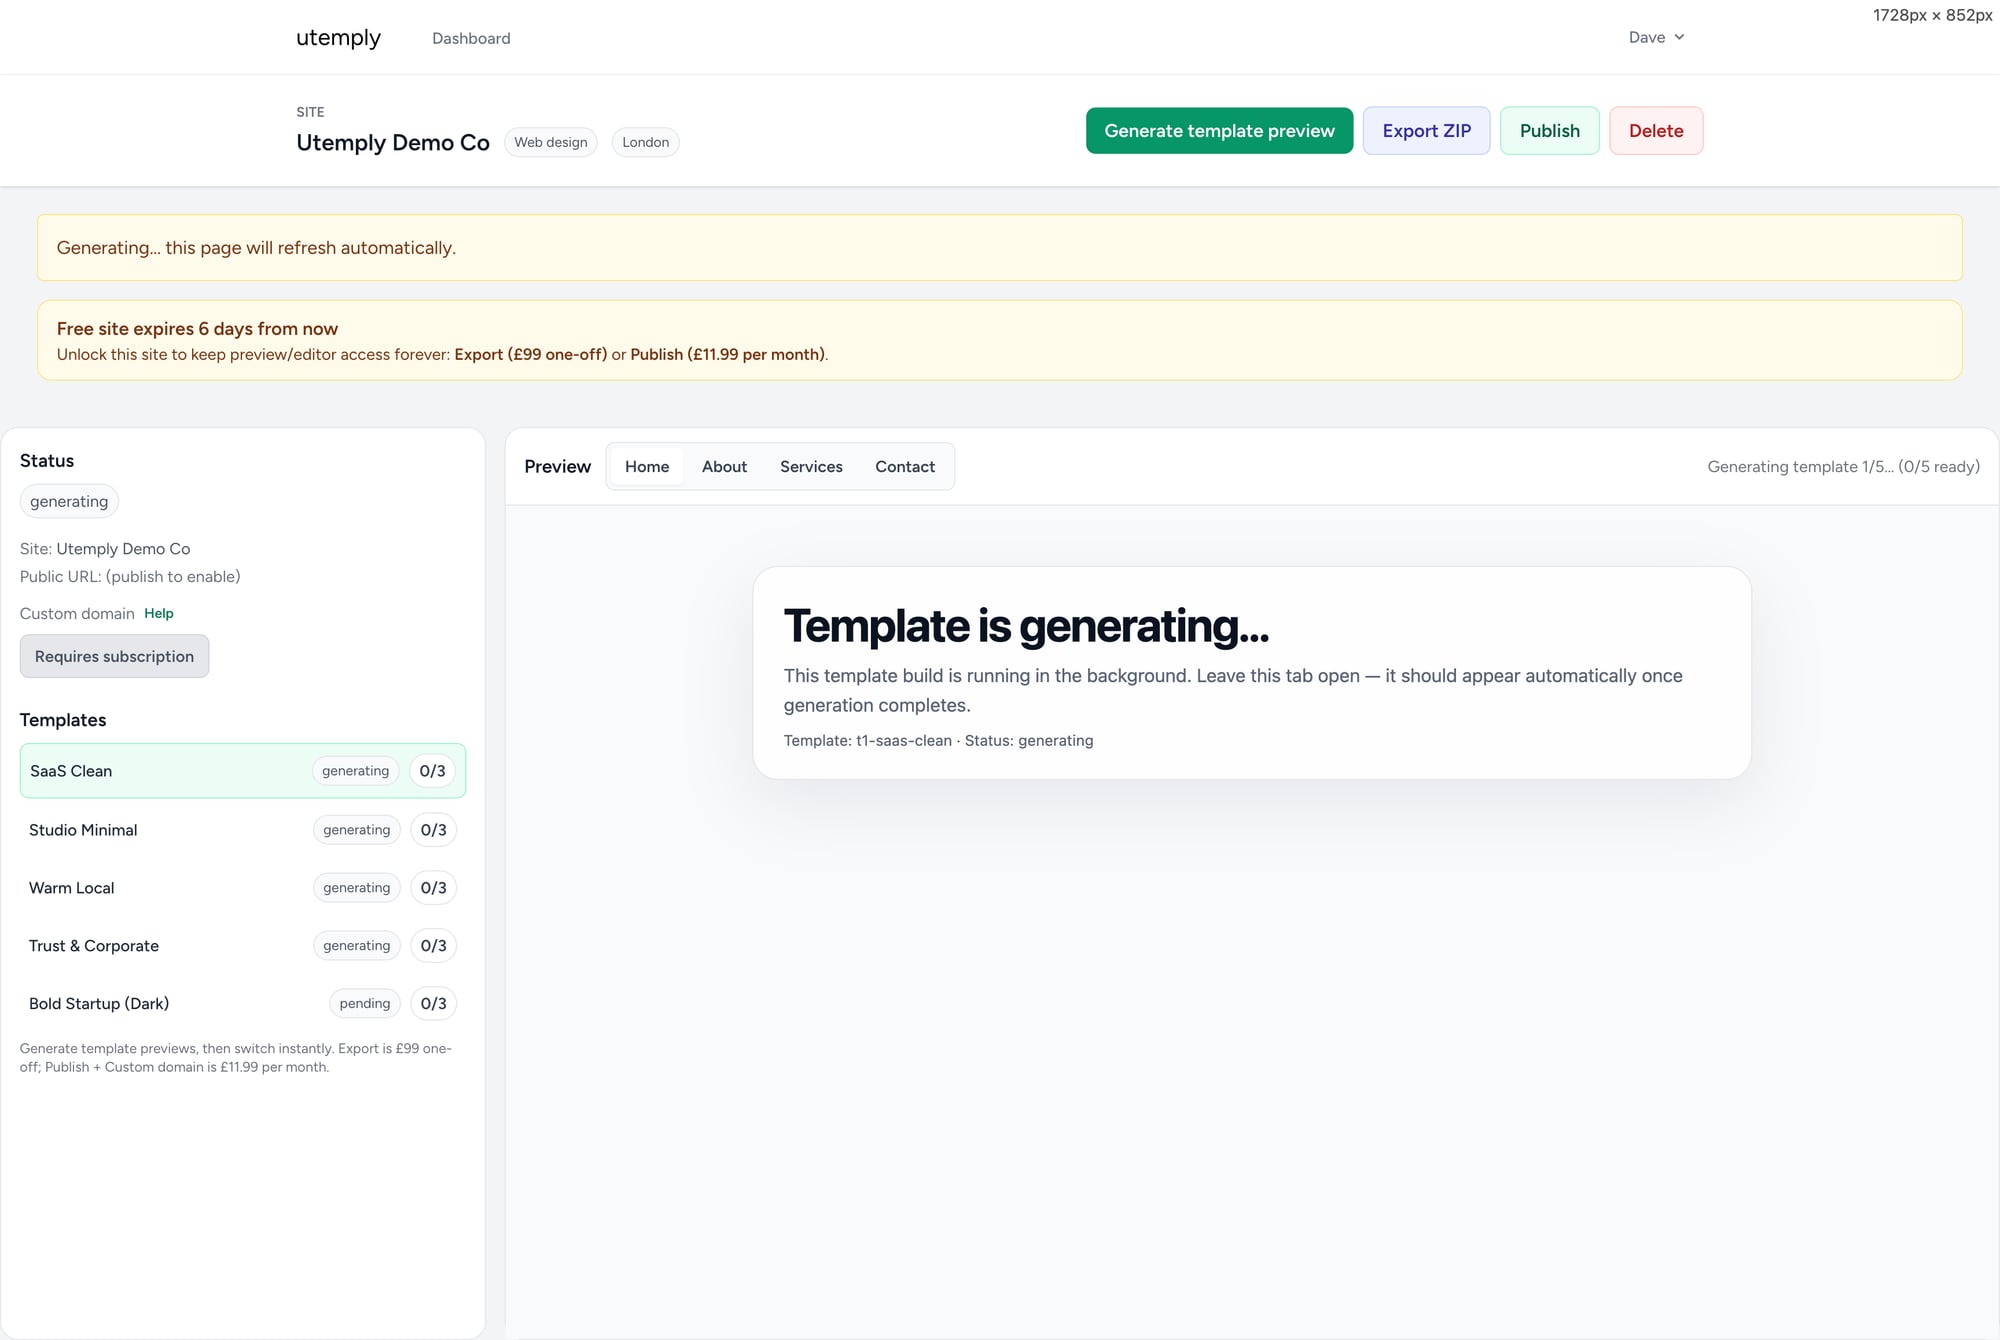2000x1340 pixels.
Task: Click the Delete button
Action: click(1656, 130)
